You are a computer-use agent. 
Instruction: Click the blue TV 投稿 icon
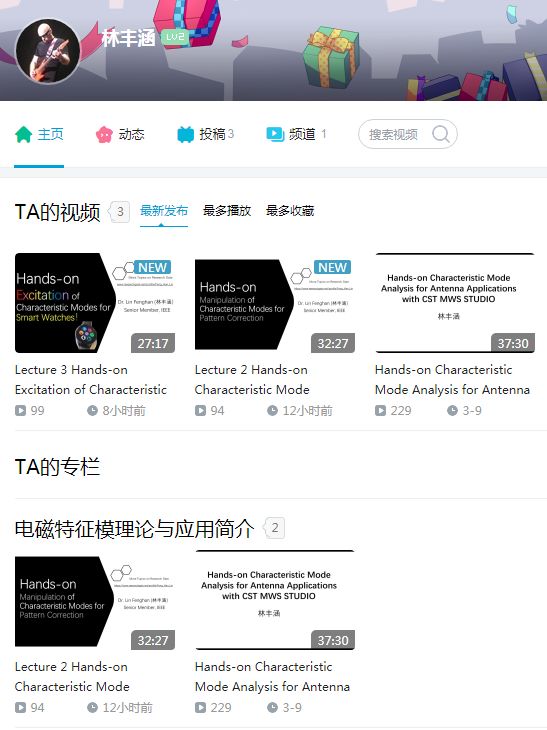185,135
